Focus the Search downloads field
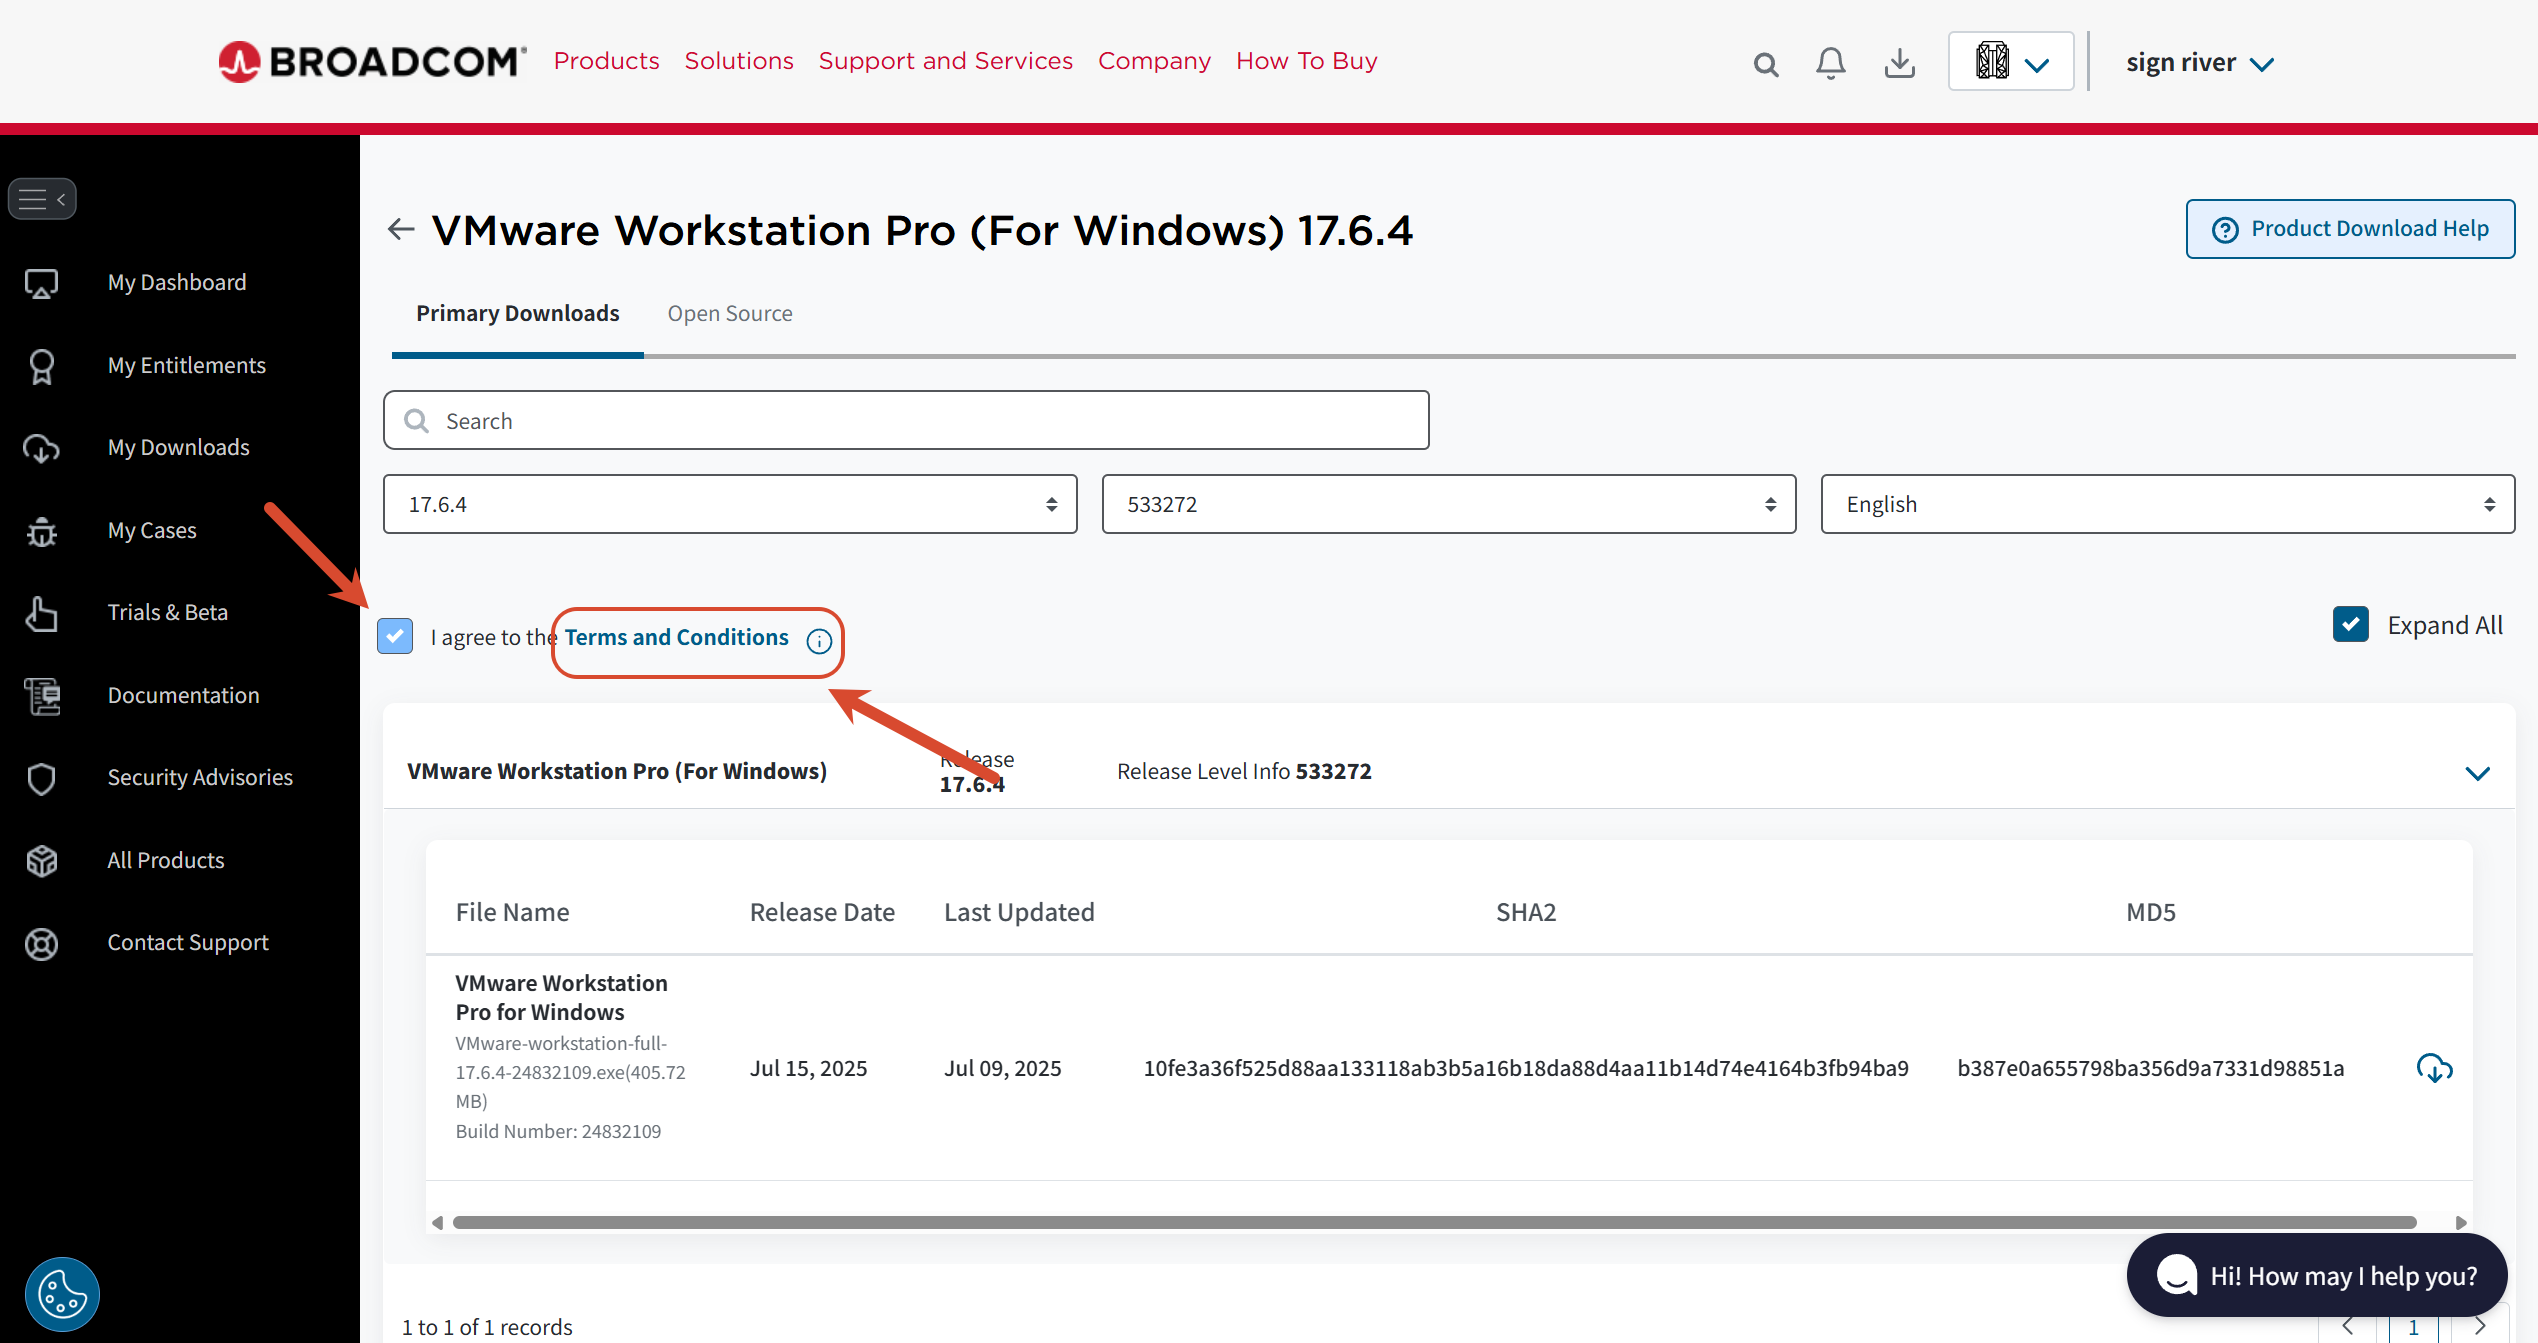 click(x=906, y=421)
